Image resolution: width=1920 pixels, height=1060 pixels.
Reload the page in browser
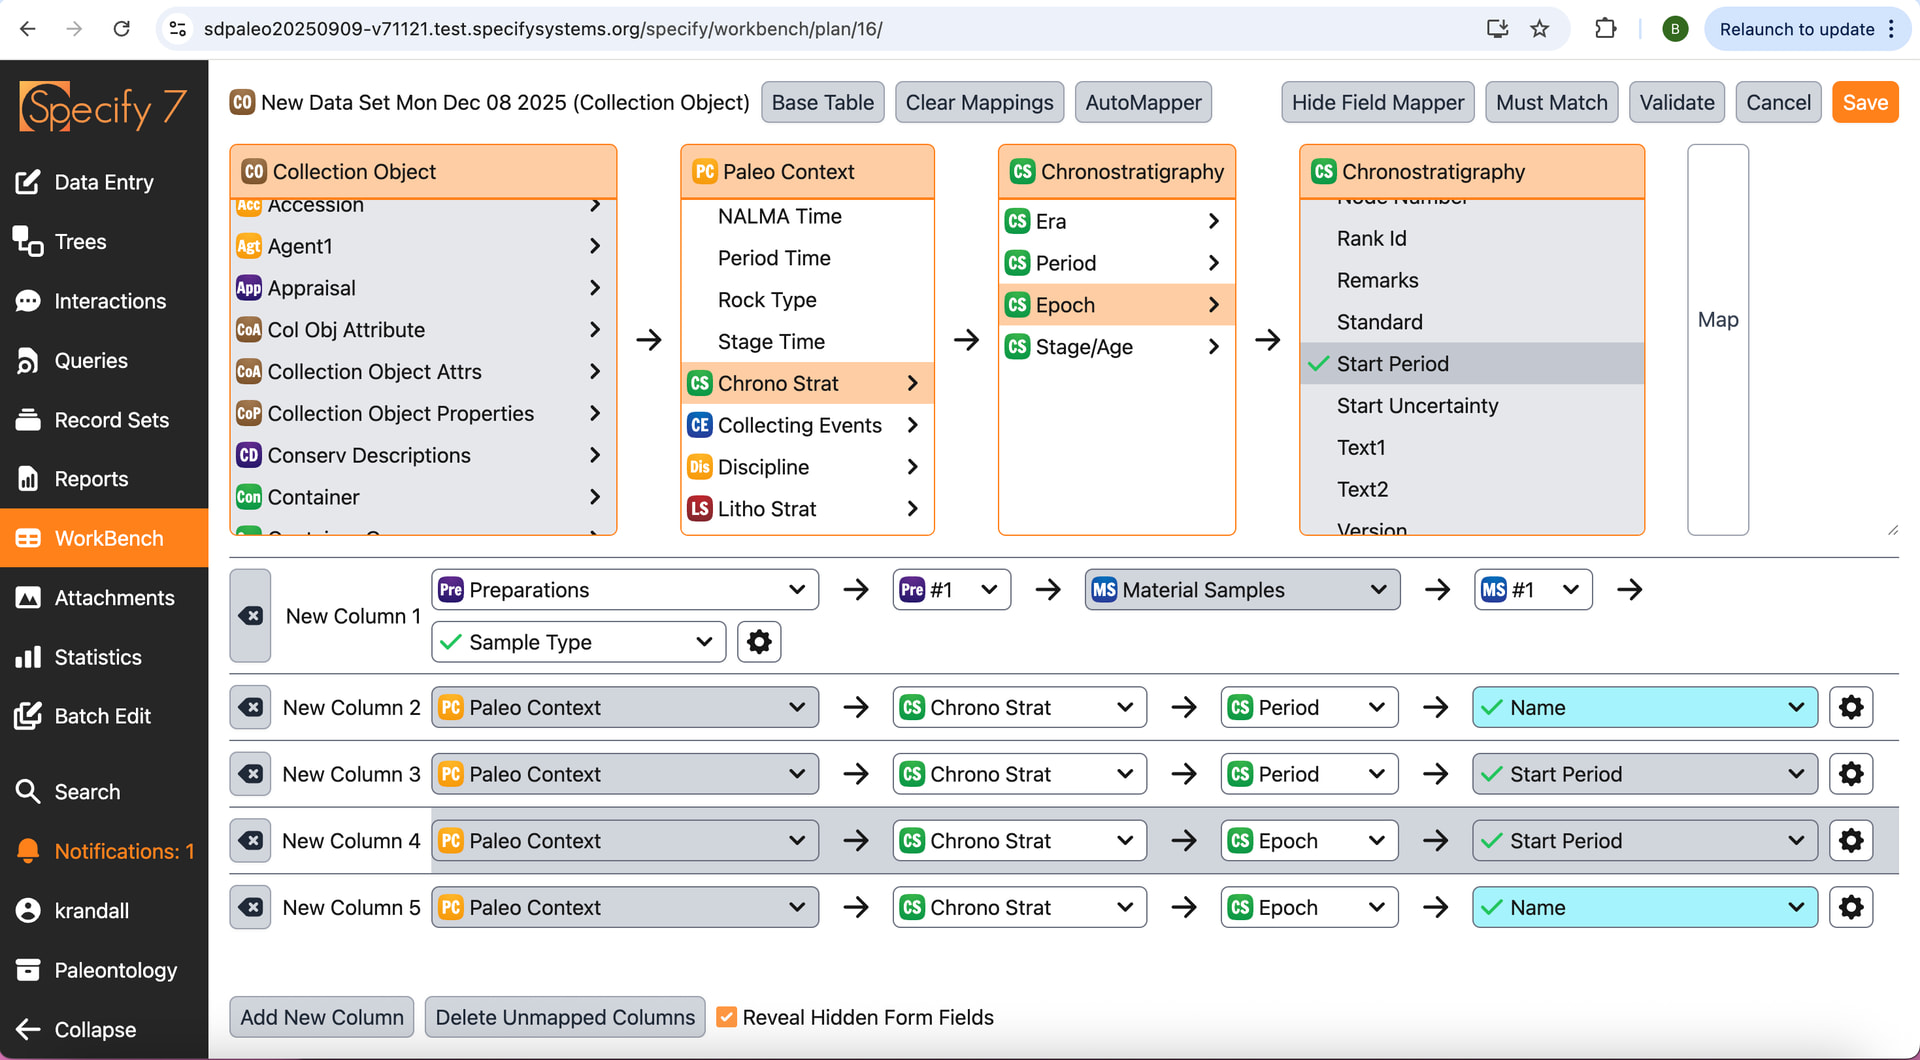click(121, 29)
